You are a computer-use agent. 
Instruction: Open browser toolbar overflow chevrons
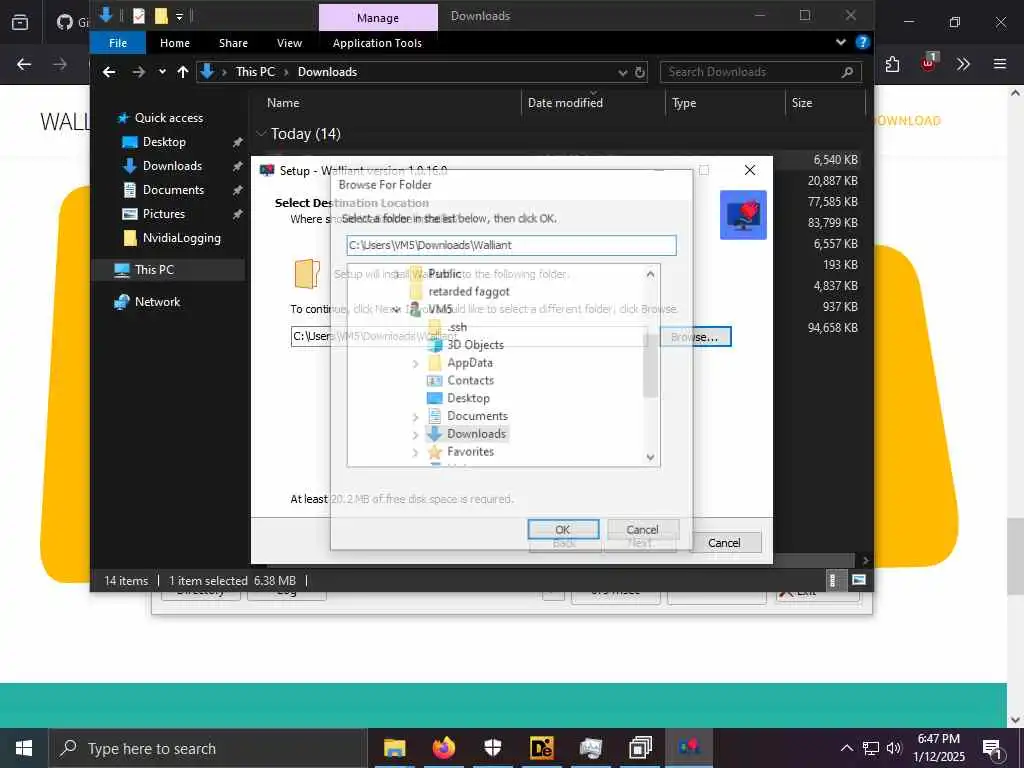pyautogui.click(x=963, y=64)
